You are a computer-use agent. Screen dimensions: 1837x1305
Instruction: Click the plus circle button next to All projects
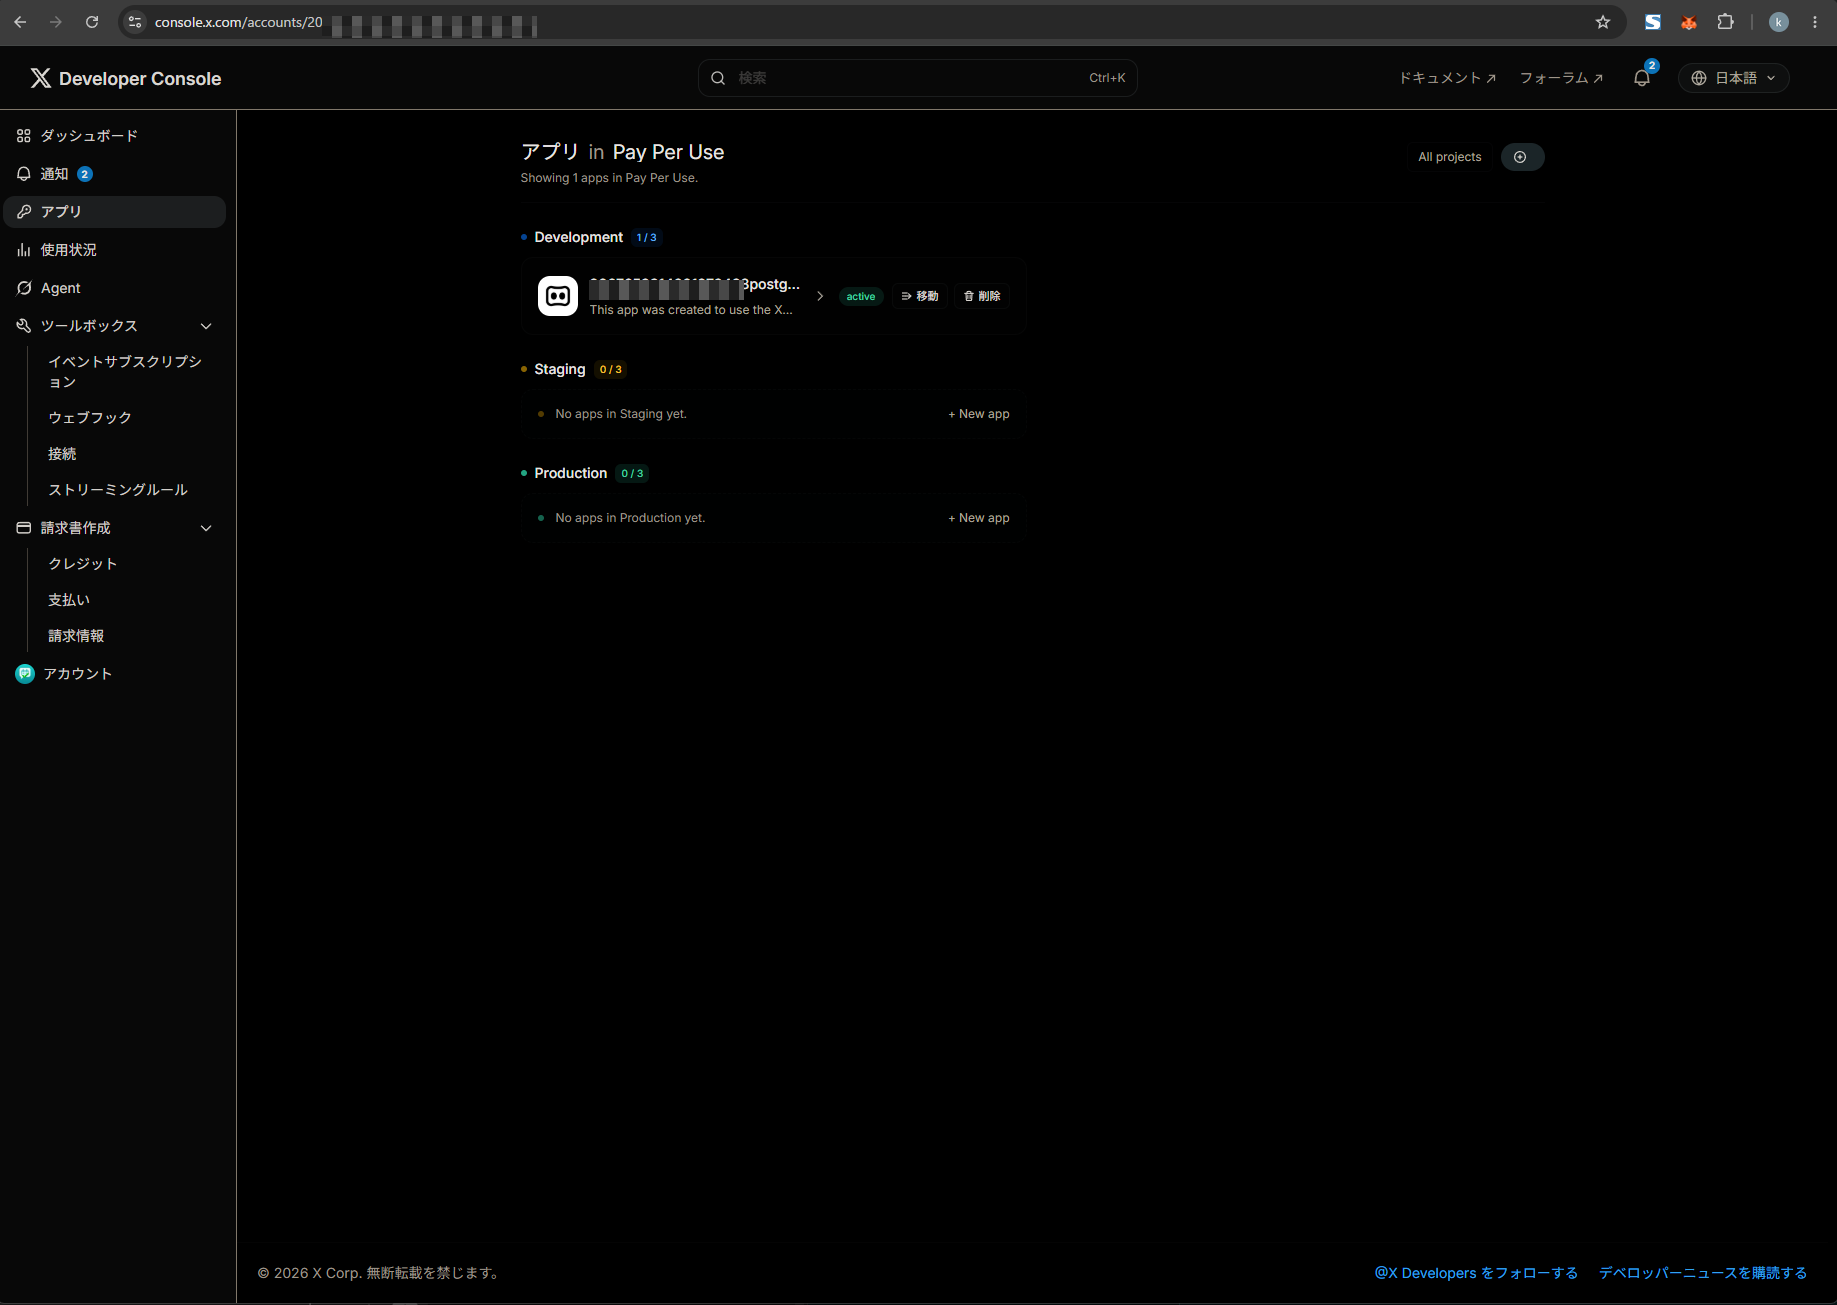(1521, 157)
